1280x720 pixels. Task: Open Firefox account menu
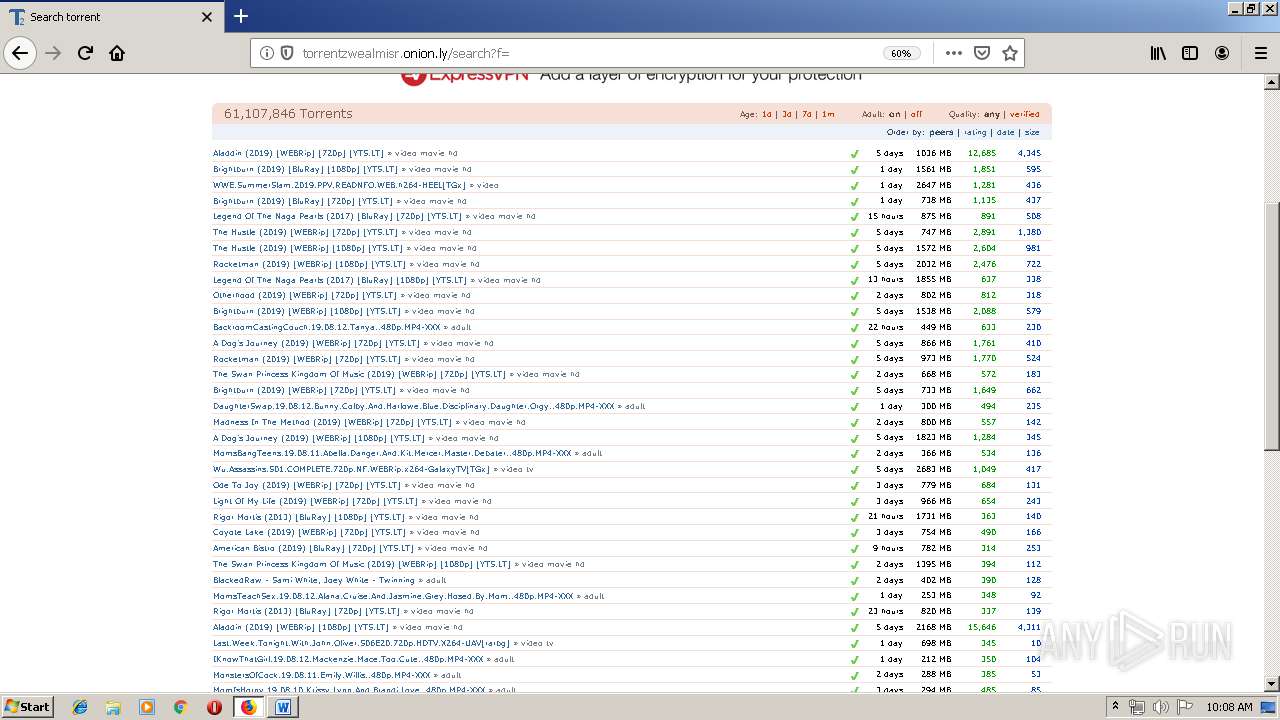pos(1222,53)
